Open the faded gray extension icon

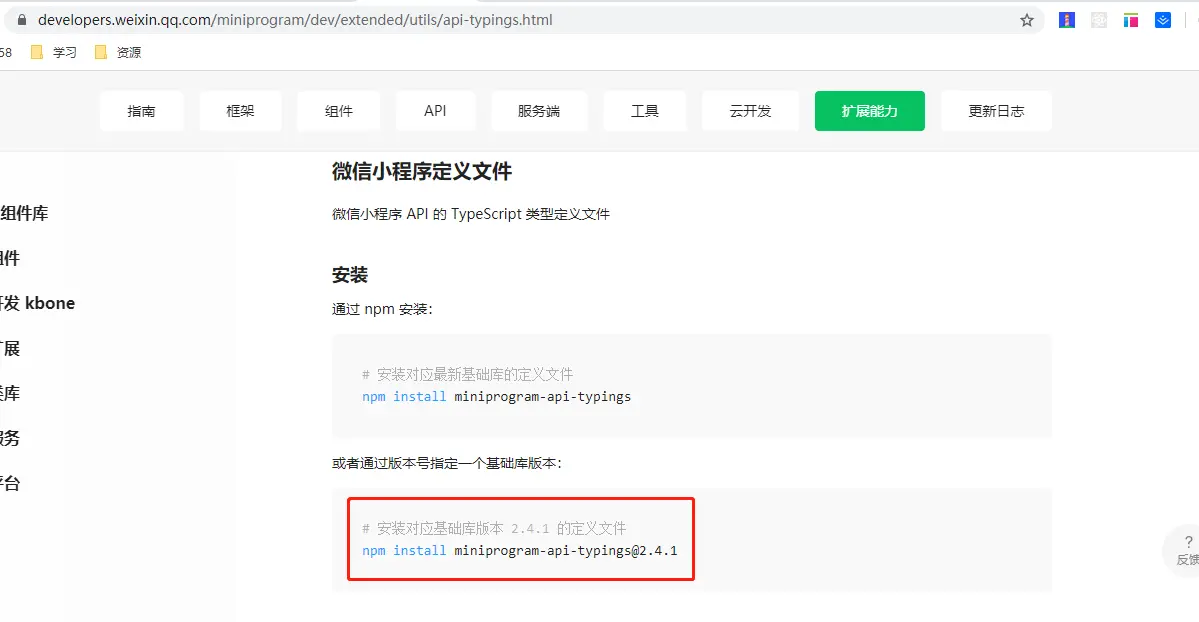pos(1099,20)
